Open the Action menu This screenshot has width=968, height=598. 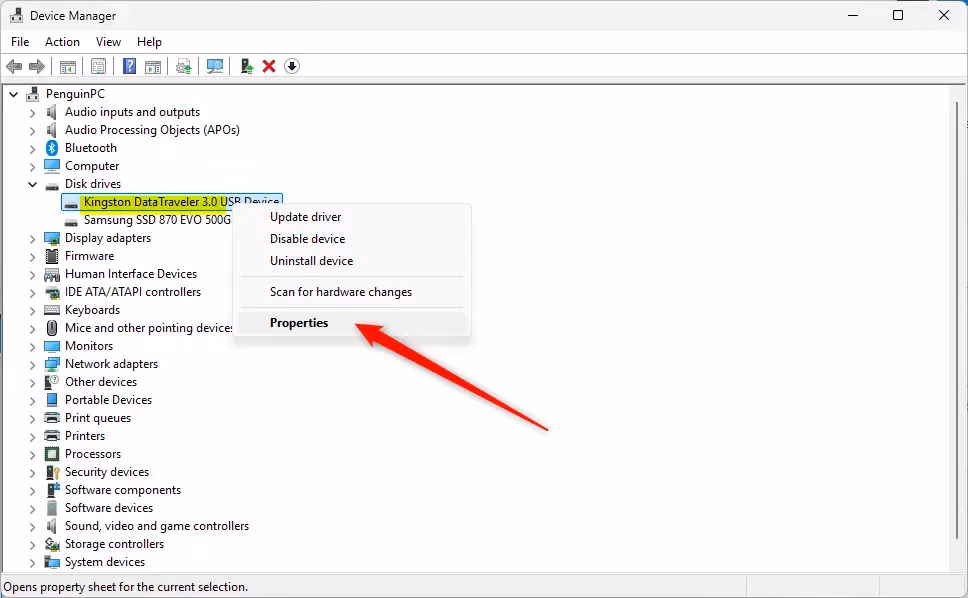tap(62, 42)
